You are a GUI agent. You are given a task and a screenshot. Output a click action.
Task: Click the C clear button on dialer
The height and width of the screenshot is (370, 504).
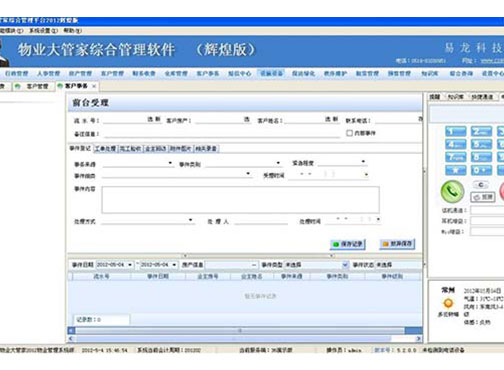(481, 185)
